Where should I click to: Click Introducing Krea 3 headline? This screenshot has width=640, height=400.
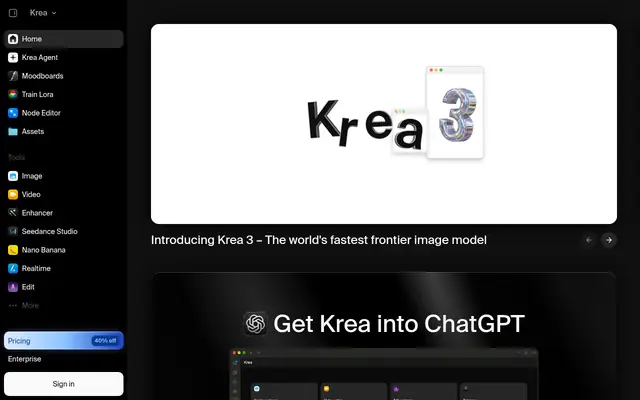319,240
